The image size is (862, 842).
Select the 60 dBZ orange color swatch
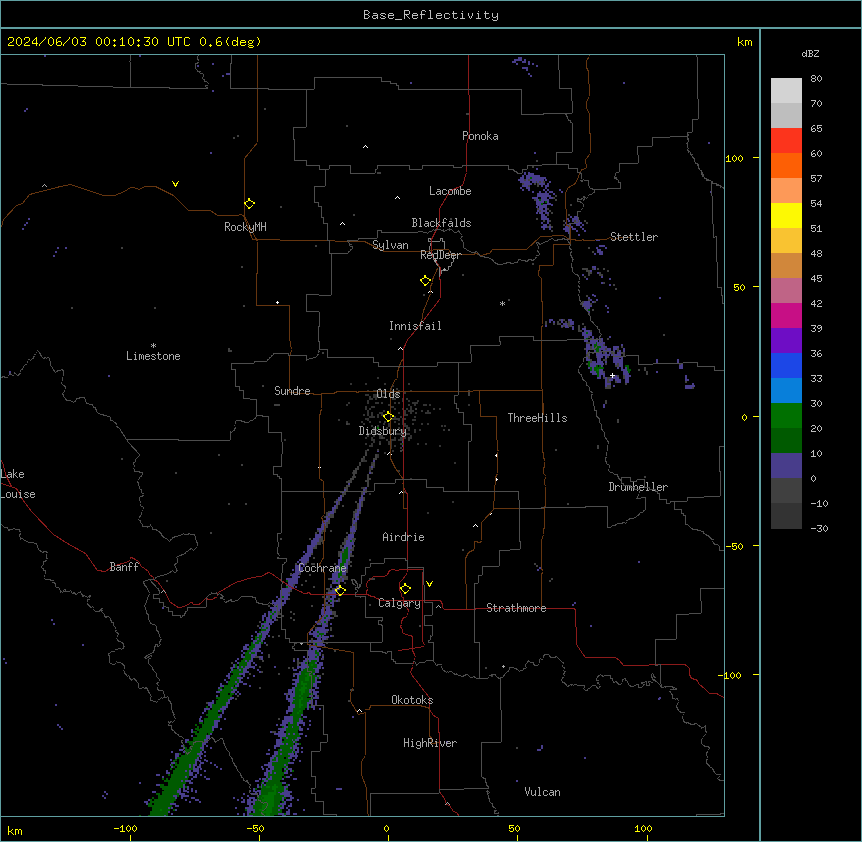click(786, 165)
